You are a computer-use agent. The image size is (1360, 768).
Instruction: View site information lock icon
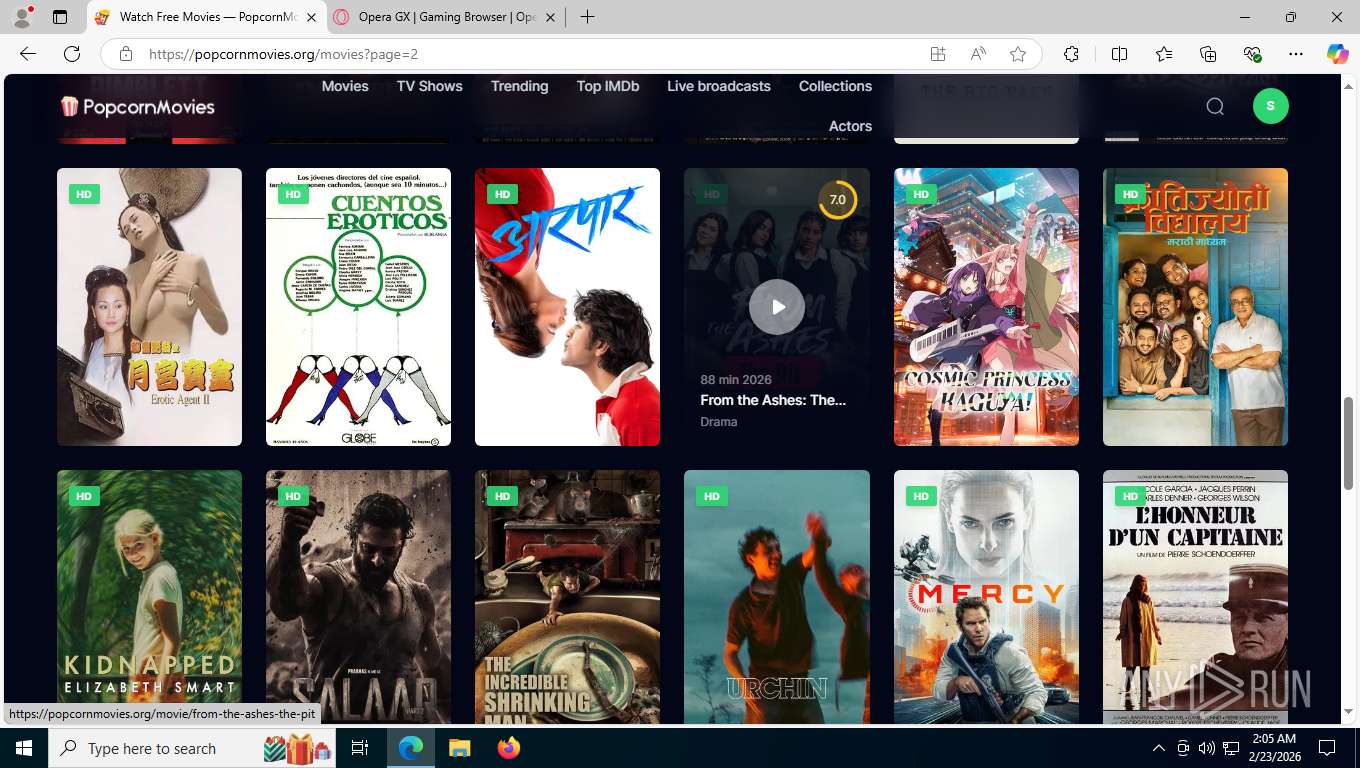point(125,54)
